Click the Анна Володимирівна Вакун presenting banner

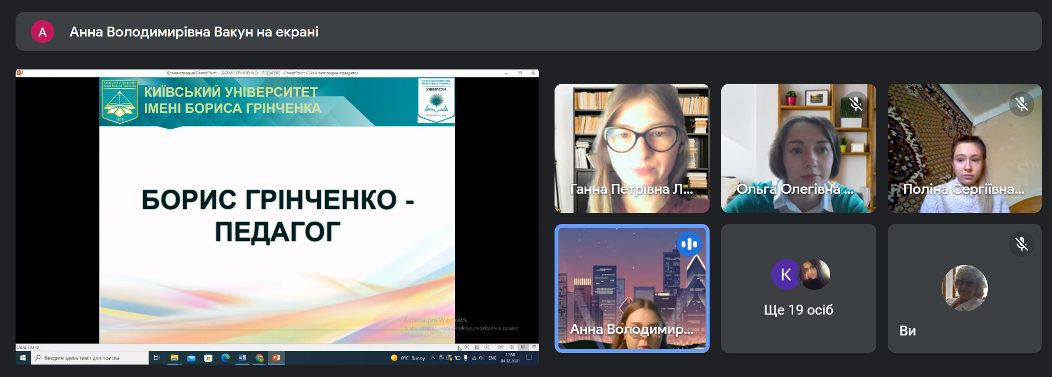coord(529,32)
